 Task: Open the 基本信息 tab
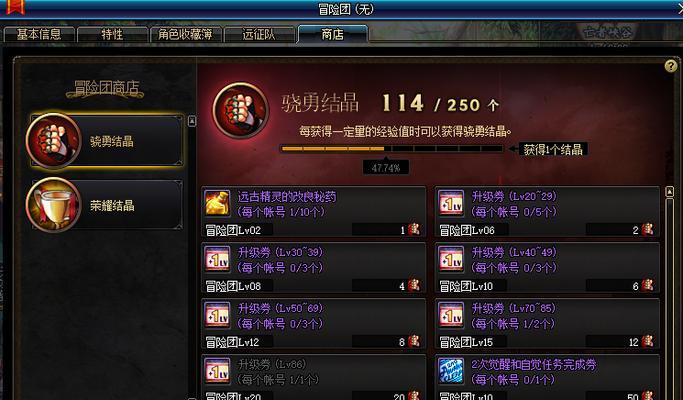(x=39, y=34)
